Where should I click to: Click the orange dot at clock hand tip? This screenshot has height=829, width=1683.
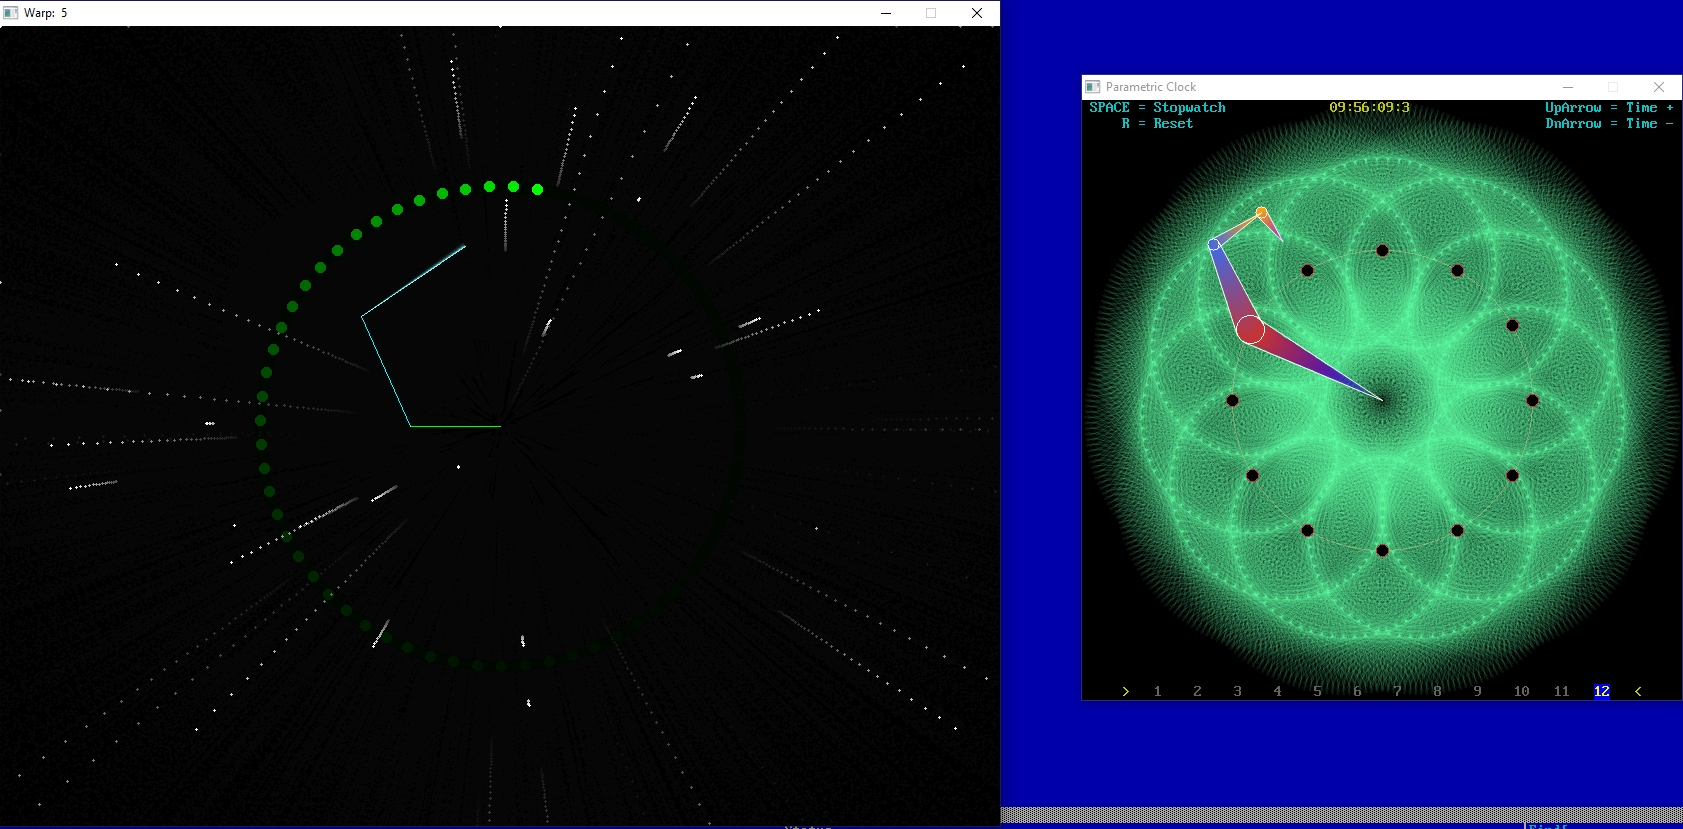[x=1261, y=212]
